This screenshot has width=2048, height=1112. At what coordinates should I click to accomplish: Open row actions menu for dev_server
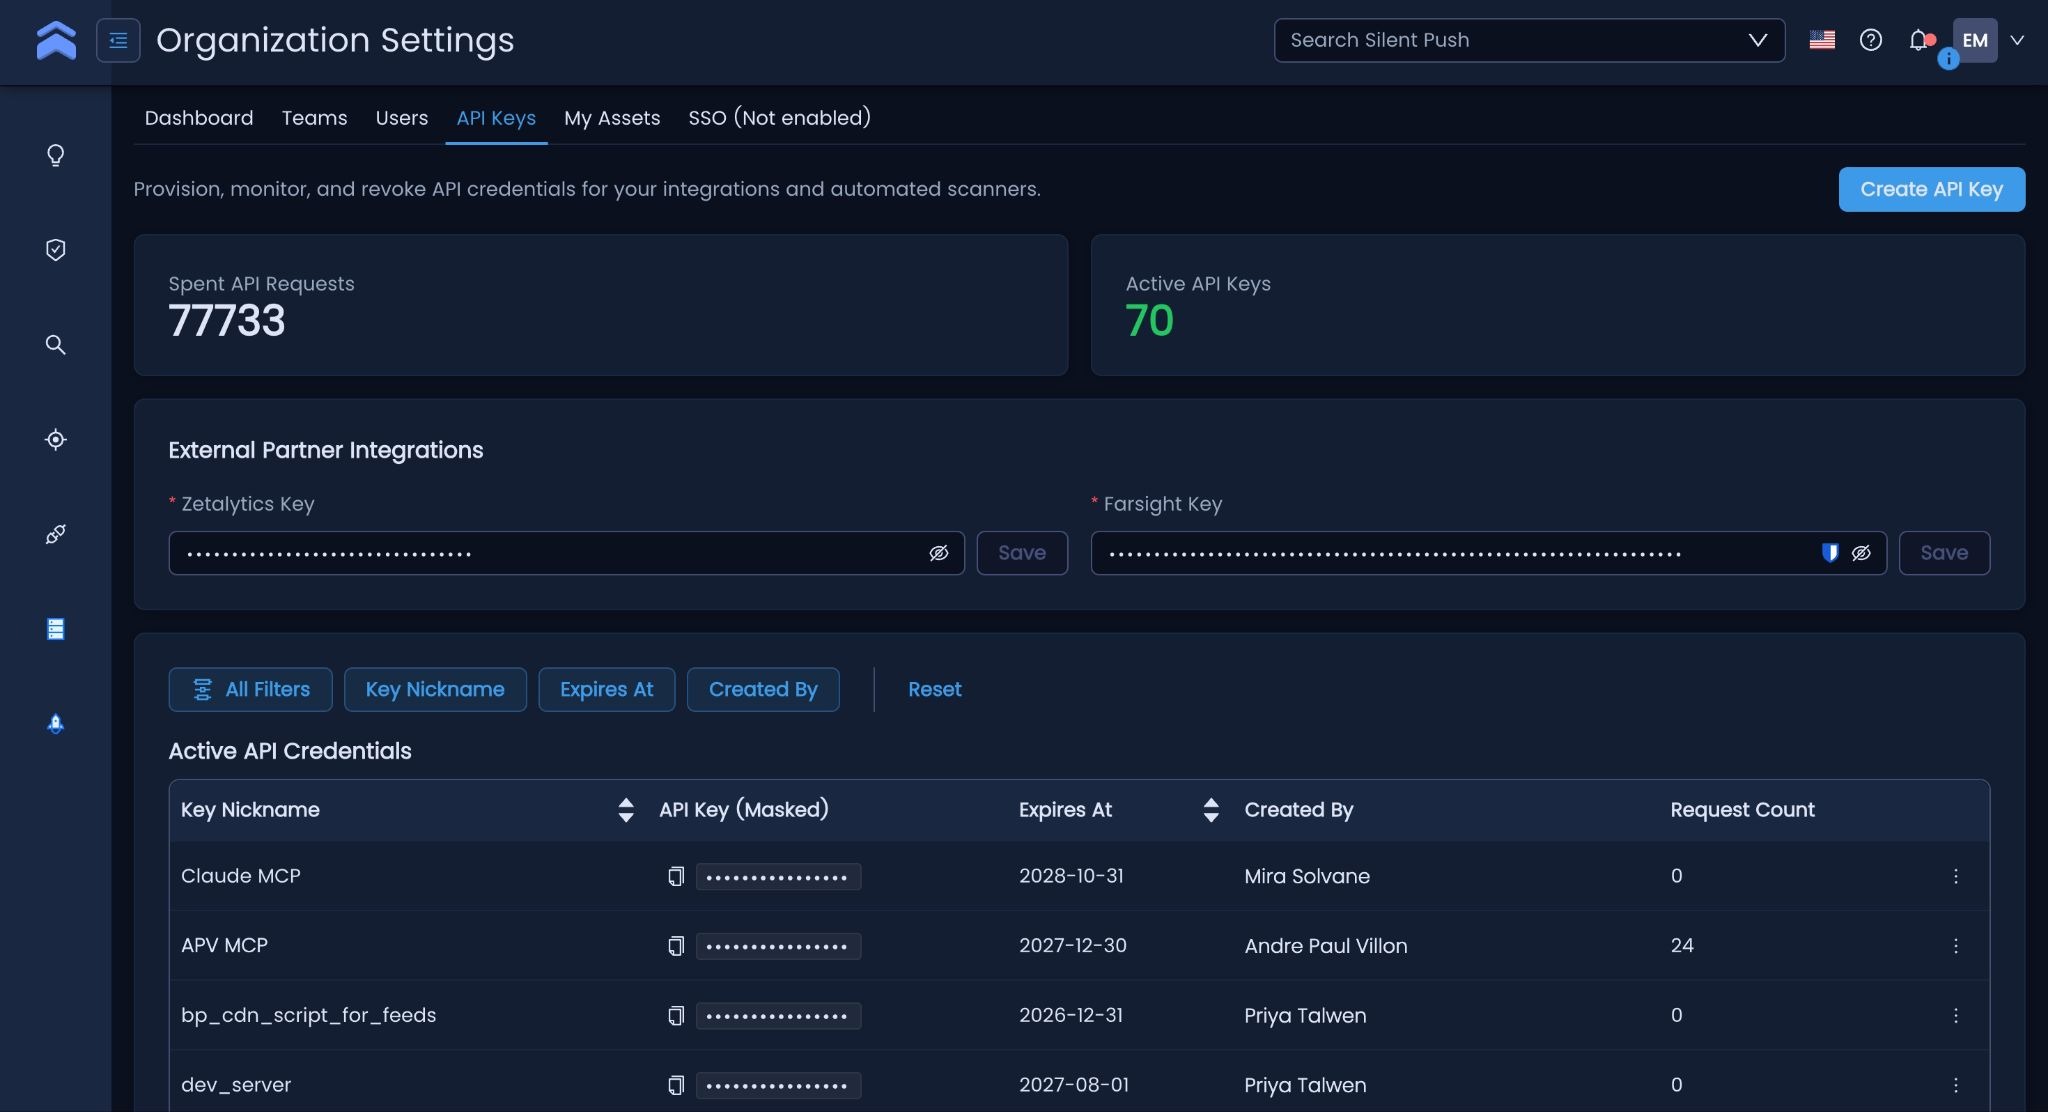1956,1085
